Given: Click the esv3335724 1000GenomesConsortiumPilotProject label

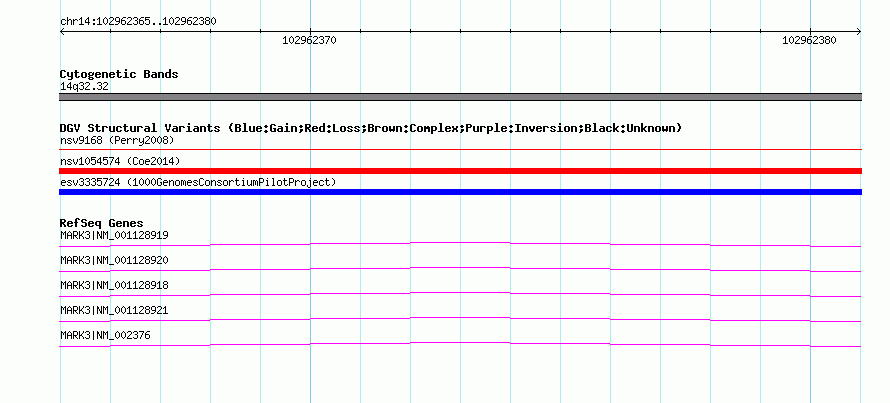Looking at the screenshot, I should pyautogui.click(x=198, y=183).
